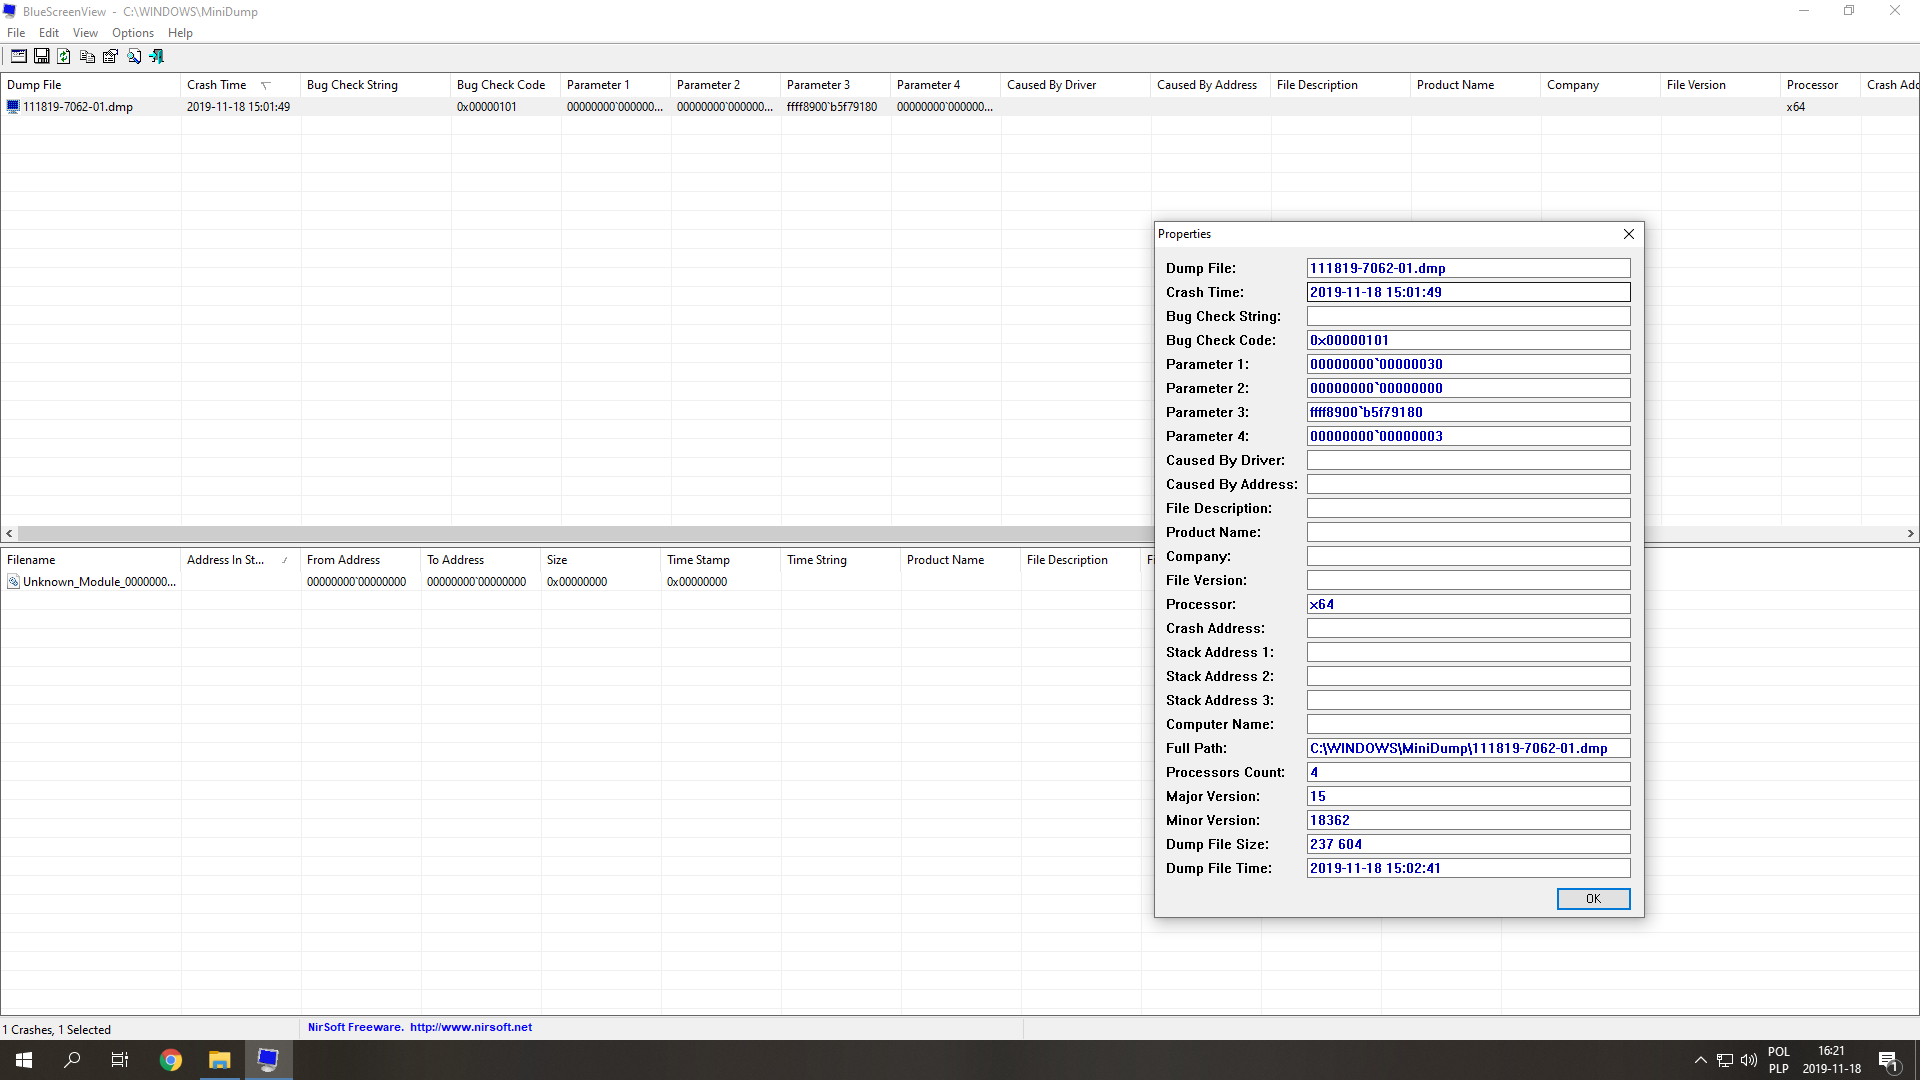Close the Properties dialog with X
The image size is (1920, 1080).
click(1629, 234)
